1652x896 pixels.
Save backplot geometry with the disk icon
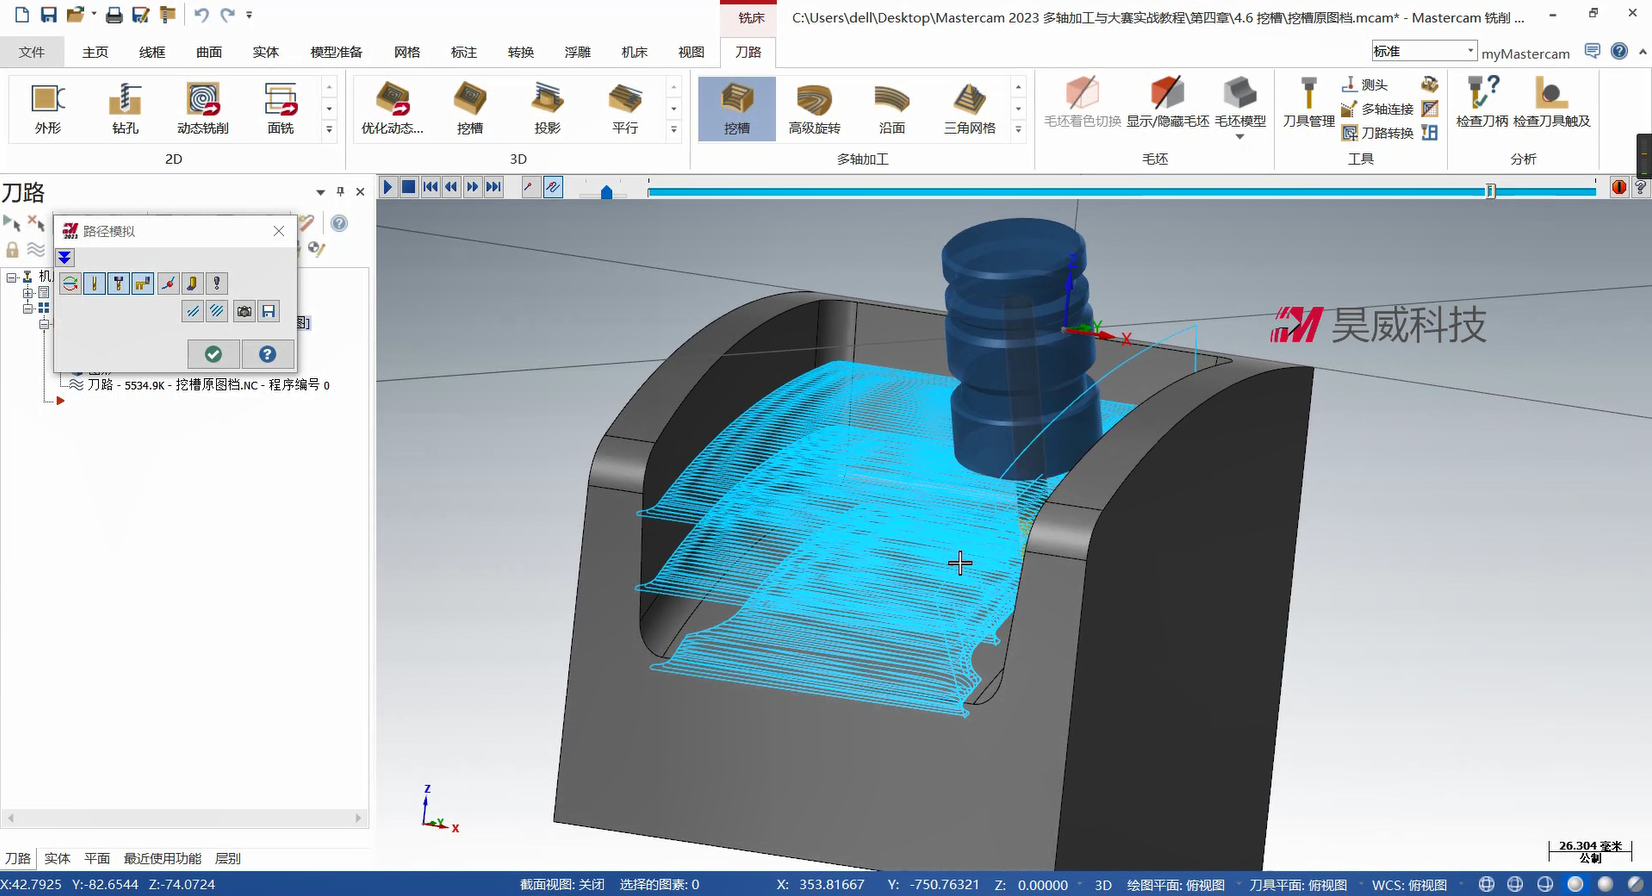click(x=269, y=312)
